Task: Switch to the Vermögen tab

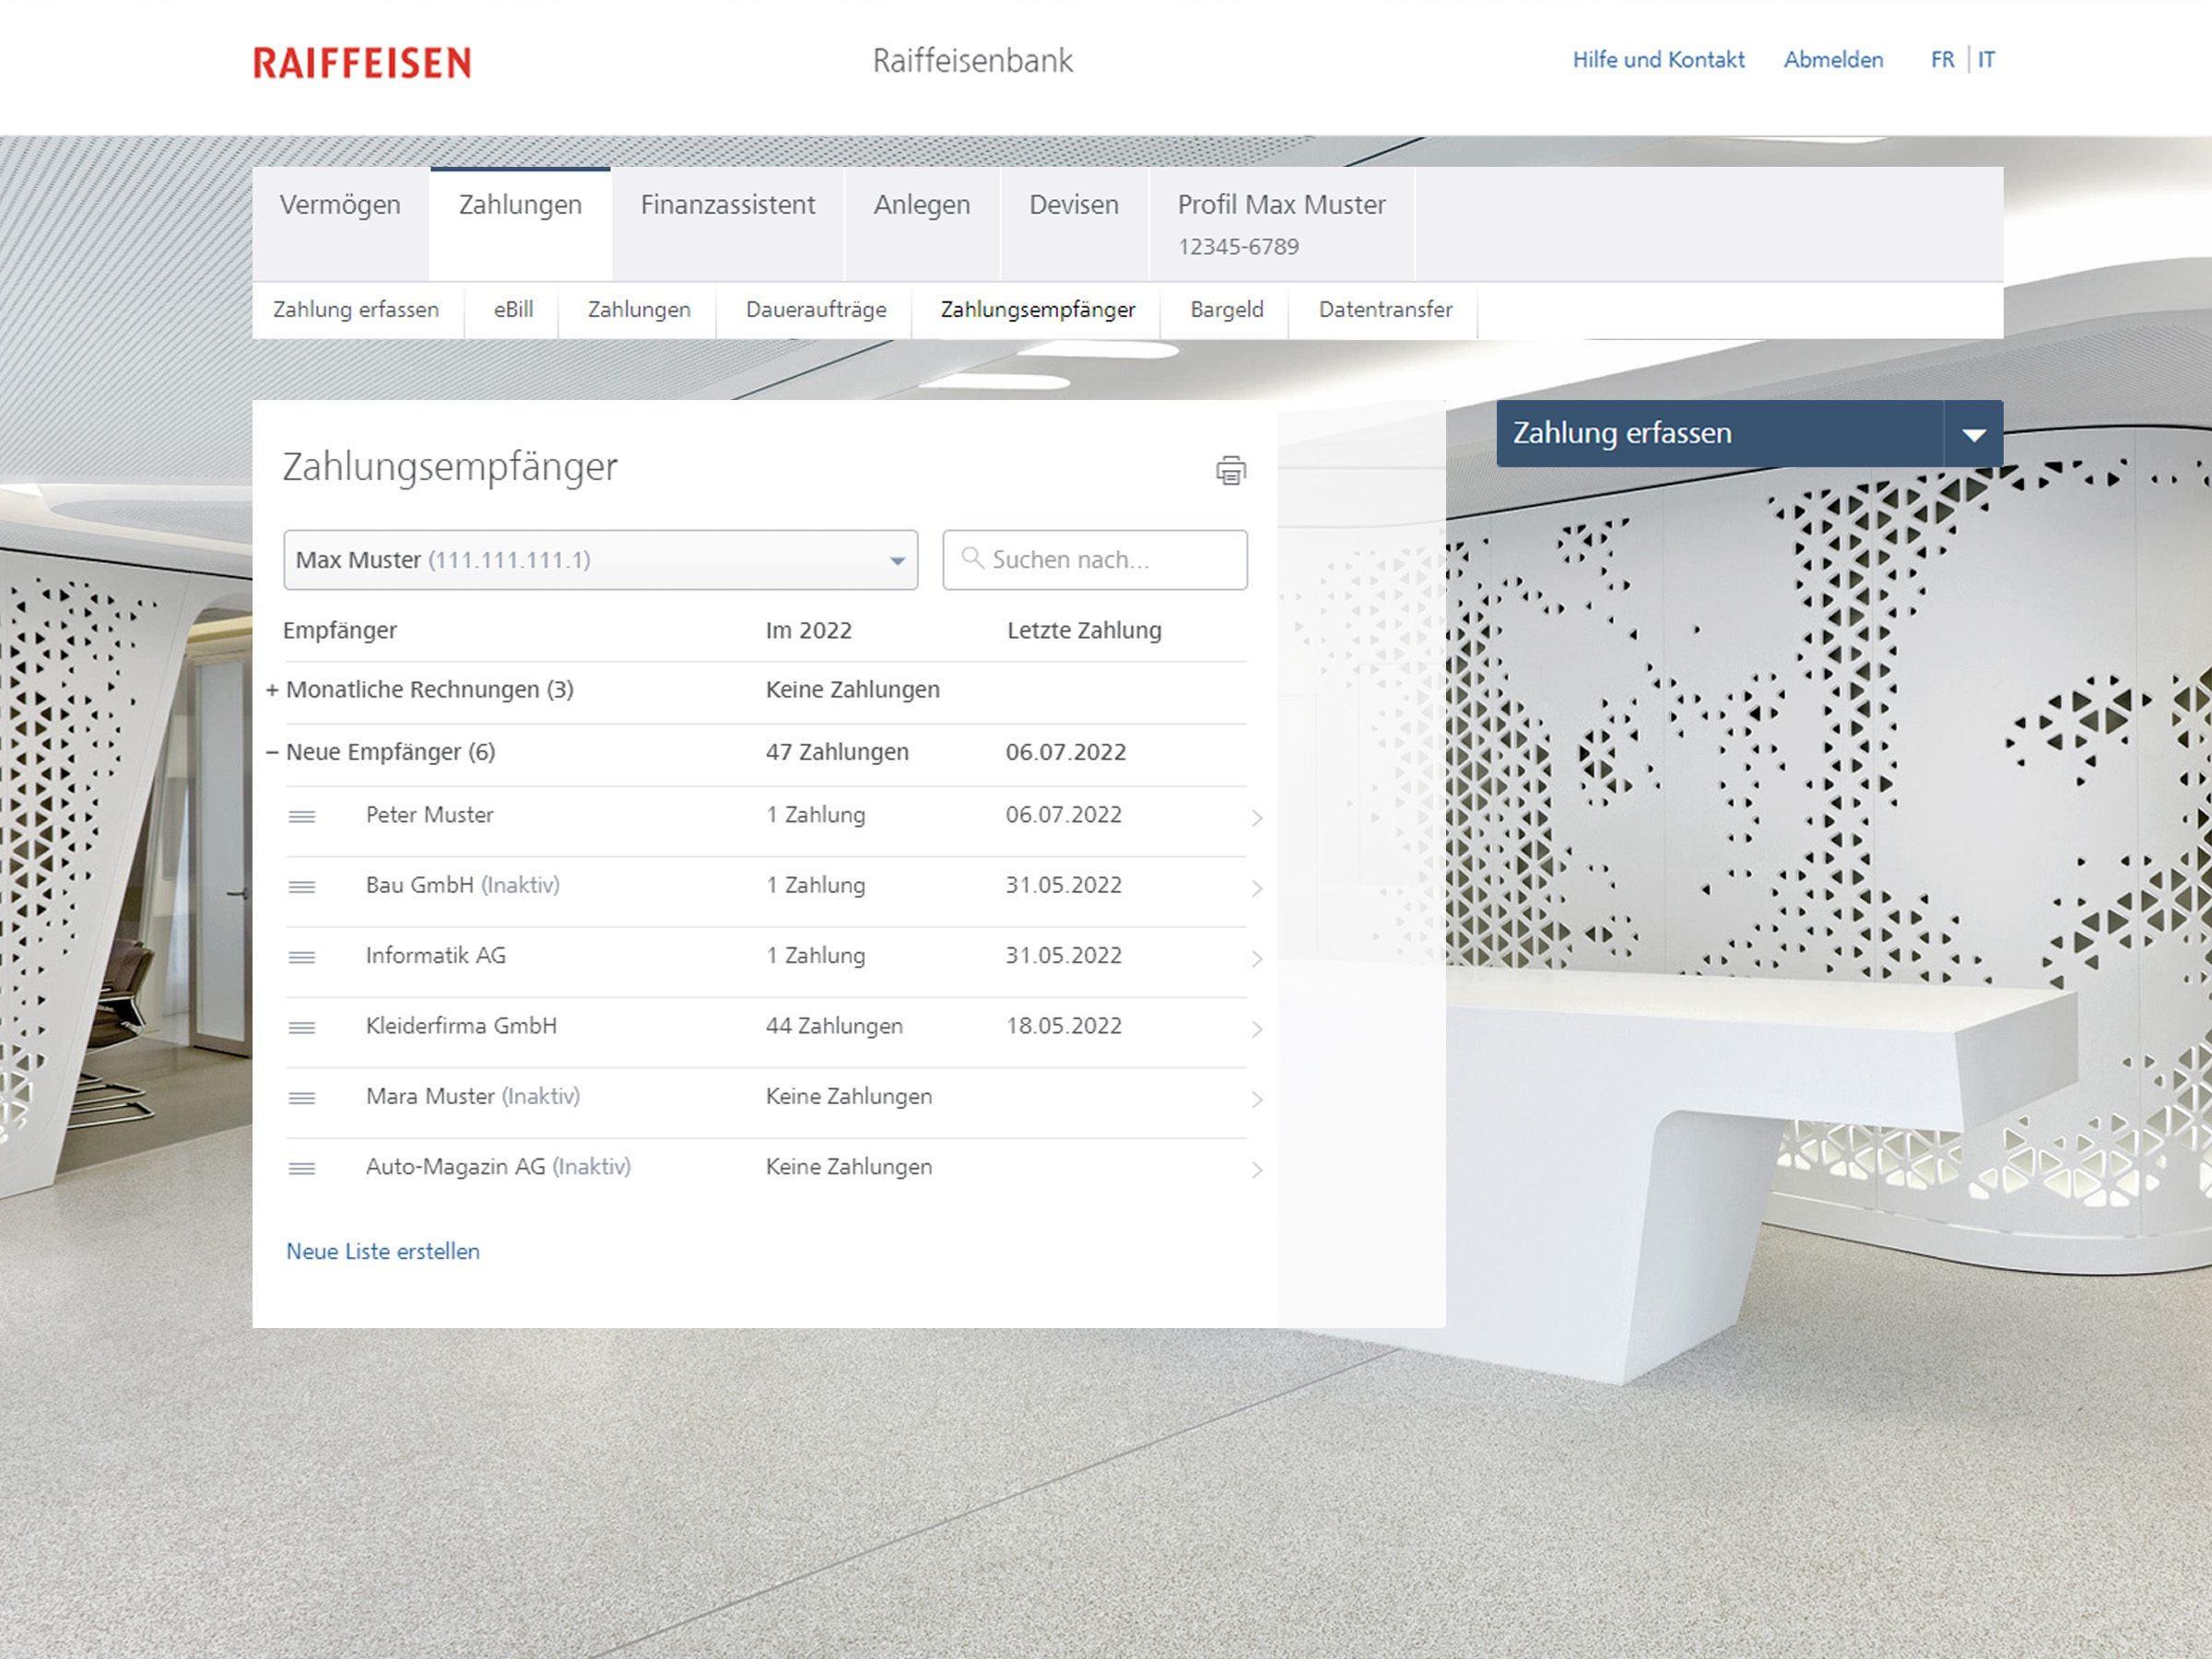Action: pos(340,205)
